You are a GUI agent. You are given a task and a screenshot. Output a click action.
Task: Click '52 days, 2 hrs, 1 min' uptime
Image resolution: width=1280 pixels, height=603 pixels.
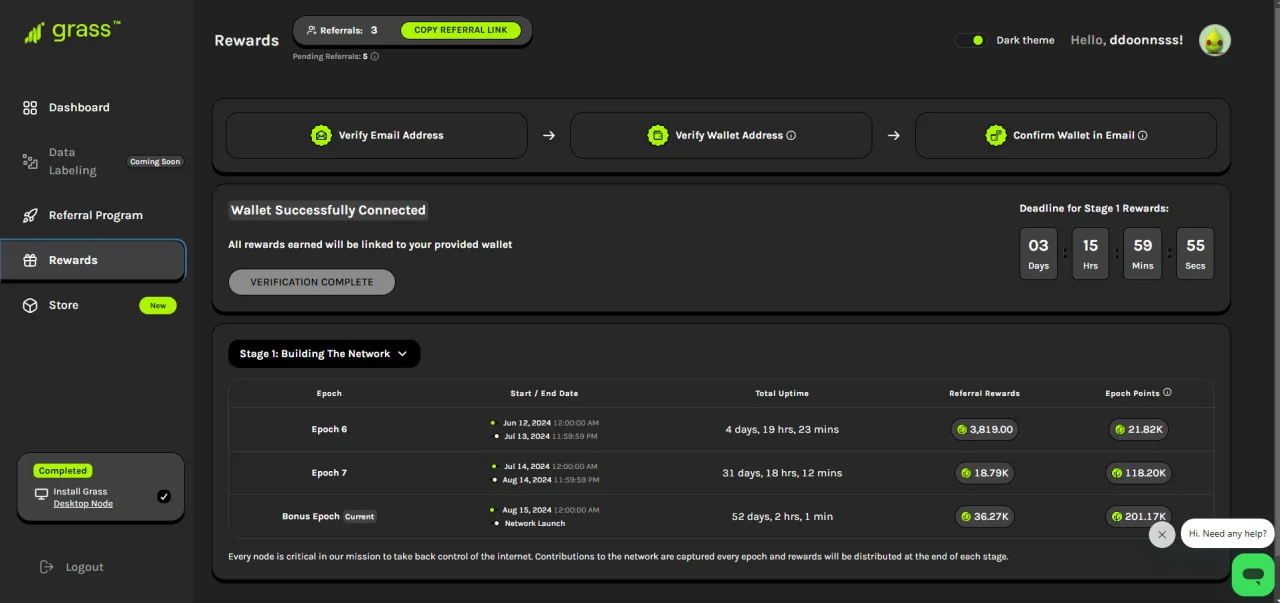tap(782, 517)
